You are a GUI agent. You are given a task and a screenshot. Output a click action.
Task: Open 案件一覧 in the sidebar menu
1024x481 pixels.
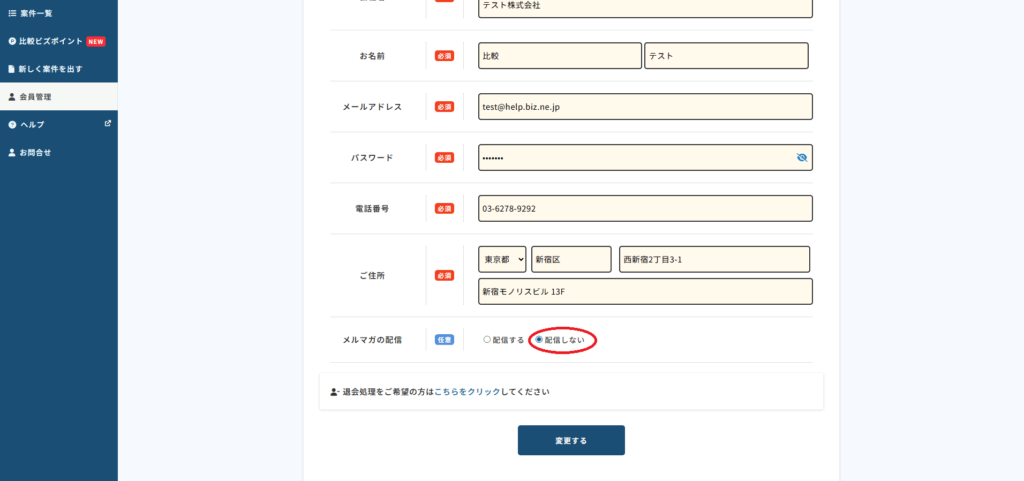(36, 13)
